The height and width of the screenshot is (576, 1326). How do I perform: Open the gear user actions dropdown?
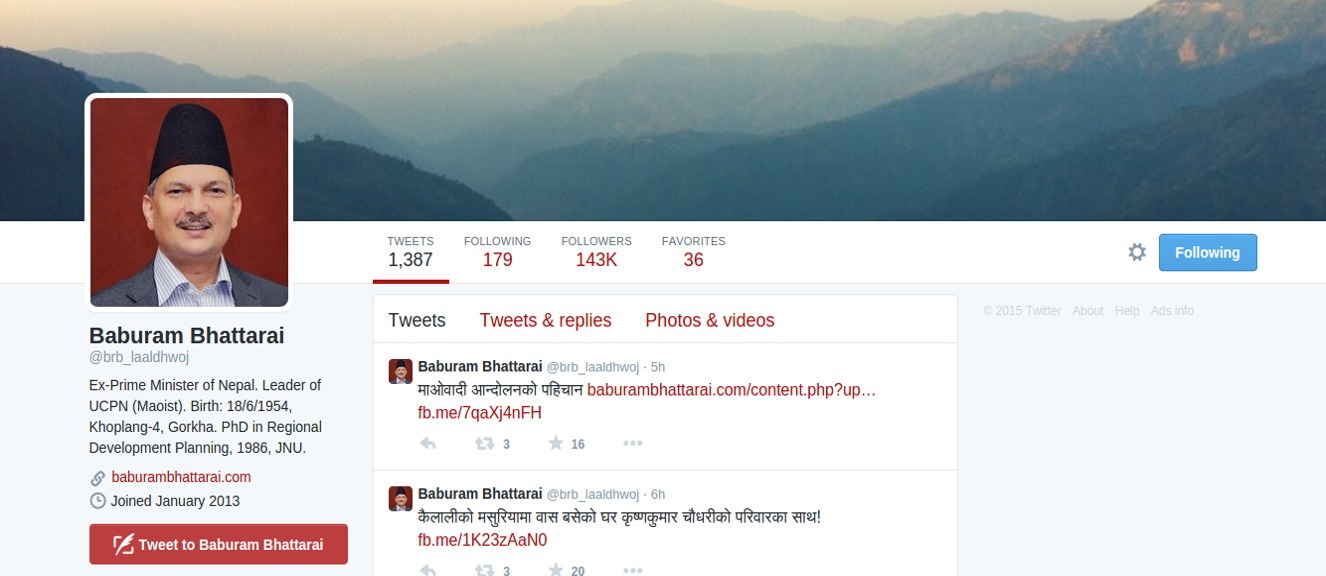tap(1137, 252)
